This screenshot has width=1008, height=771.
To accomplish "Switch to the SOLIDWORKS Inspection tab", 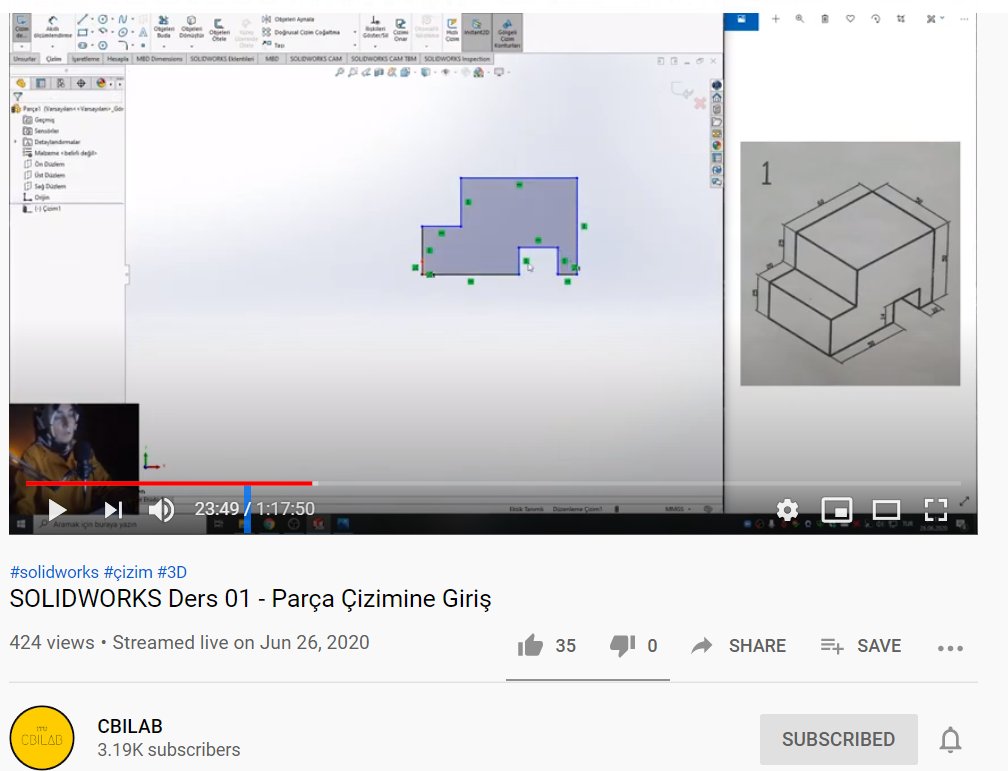I will point(457,59).
